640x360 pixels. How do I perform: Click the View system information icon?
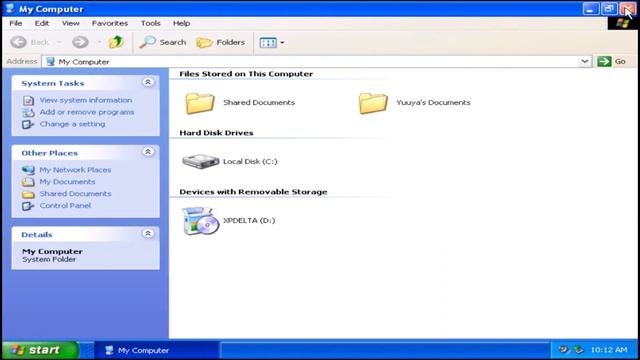pos(28,100)
